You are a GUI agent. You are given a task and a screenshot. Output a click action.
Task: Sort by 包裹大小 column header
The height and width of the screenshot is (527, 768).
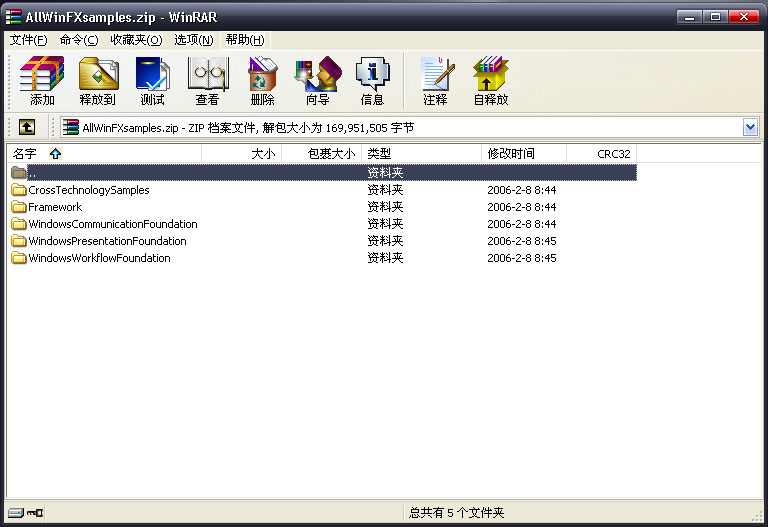(321, 154)
